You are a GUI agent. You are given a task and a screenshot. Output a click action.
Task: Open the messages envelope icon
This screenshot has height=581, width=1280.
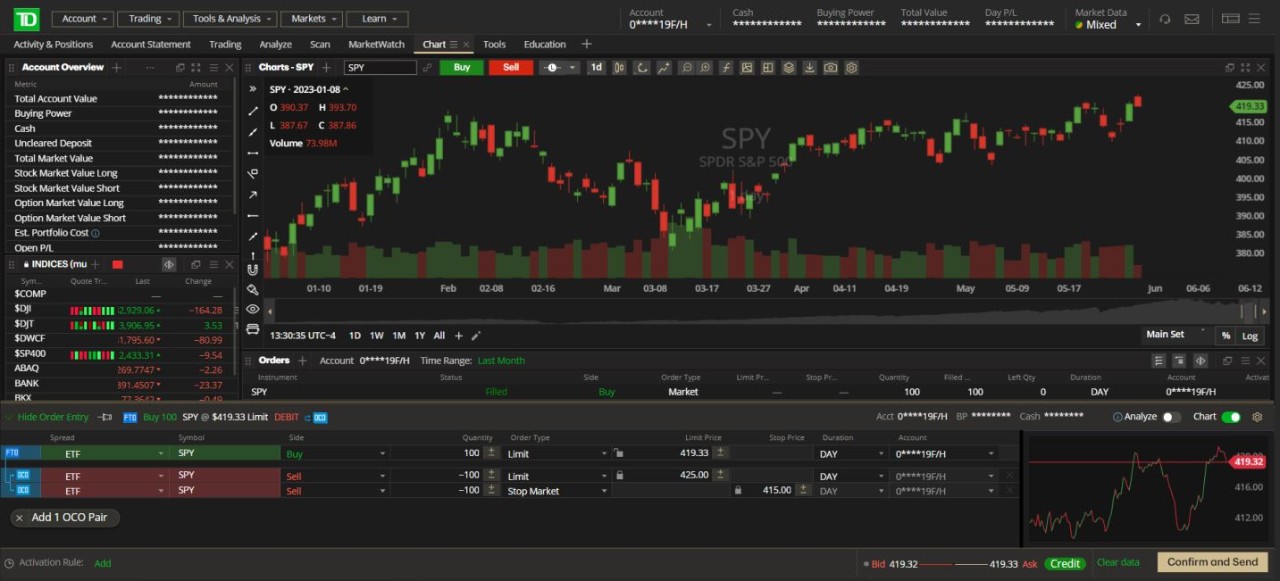(x=1191, y=19)
